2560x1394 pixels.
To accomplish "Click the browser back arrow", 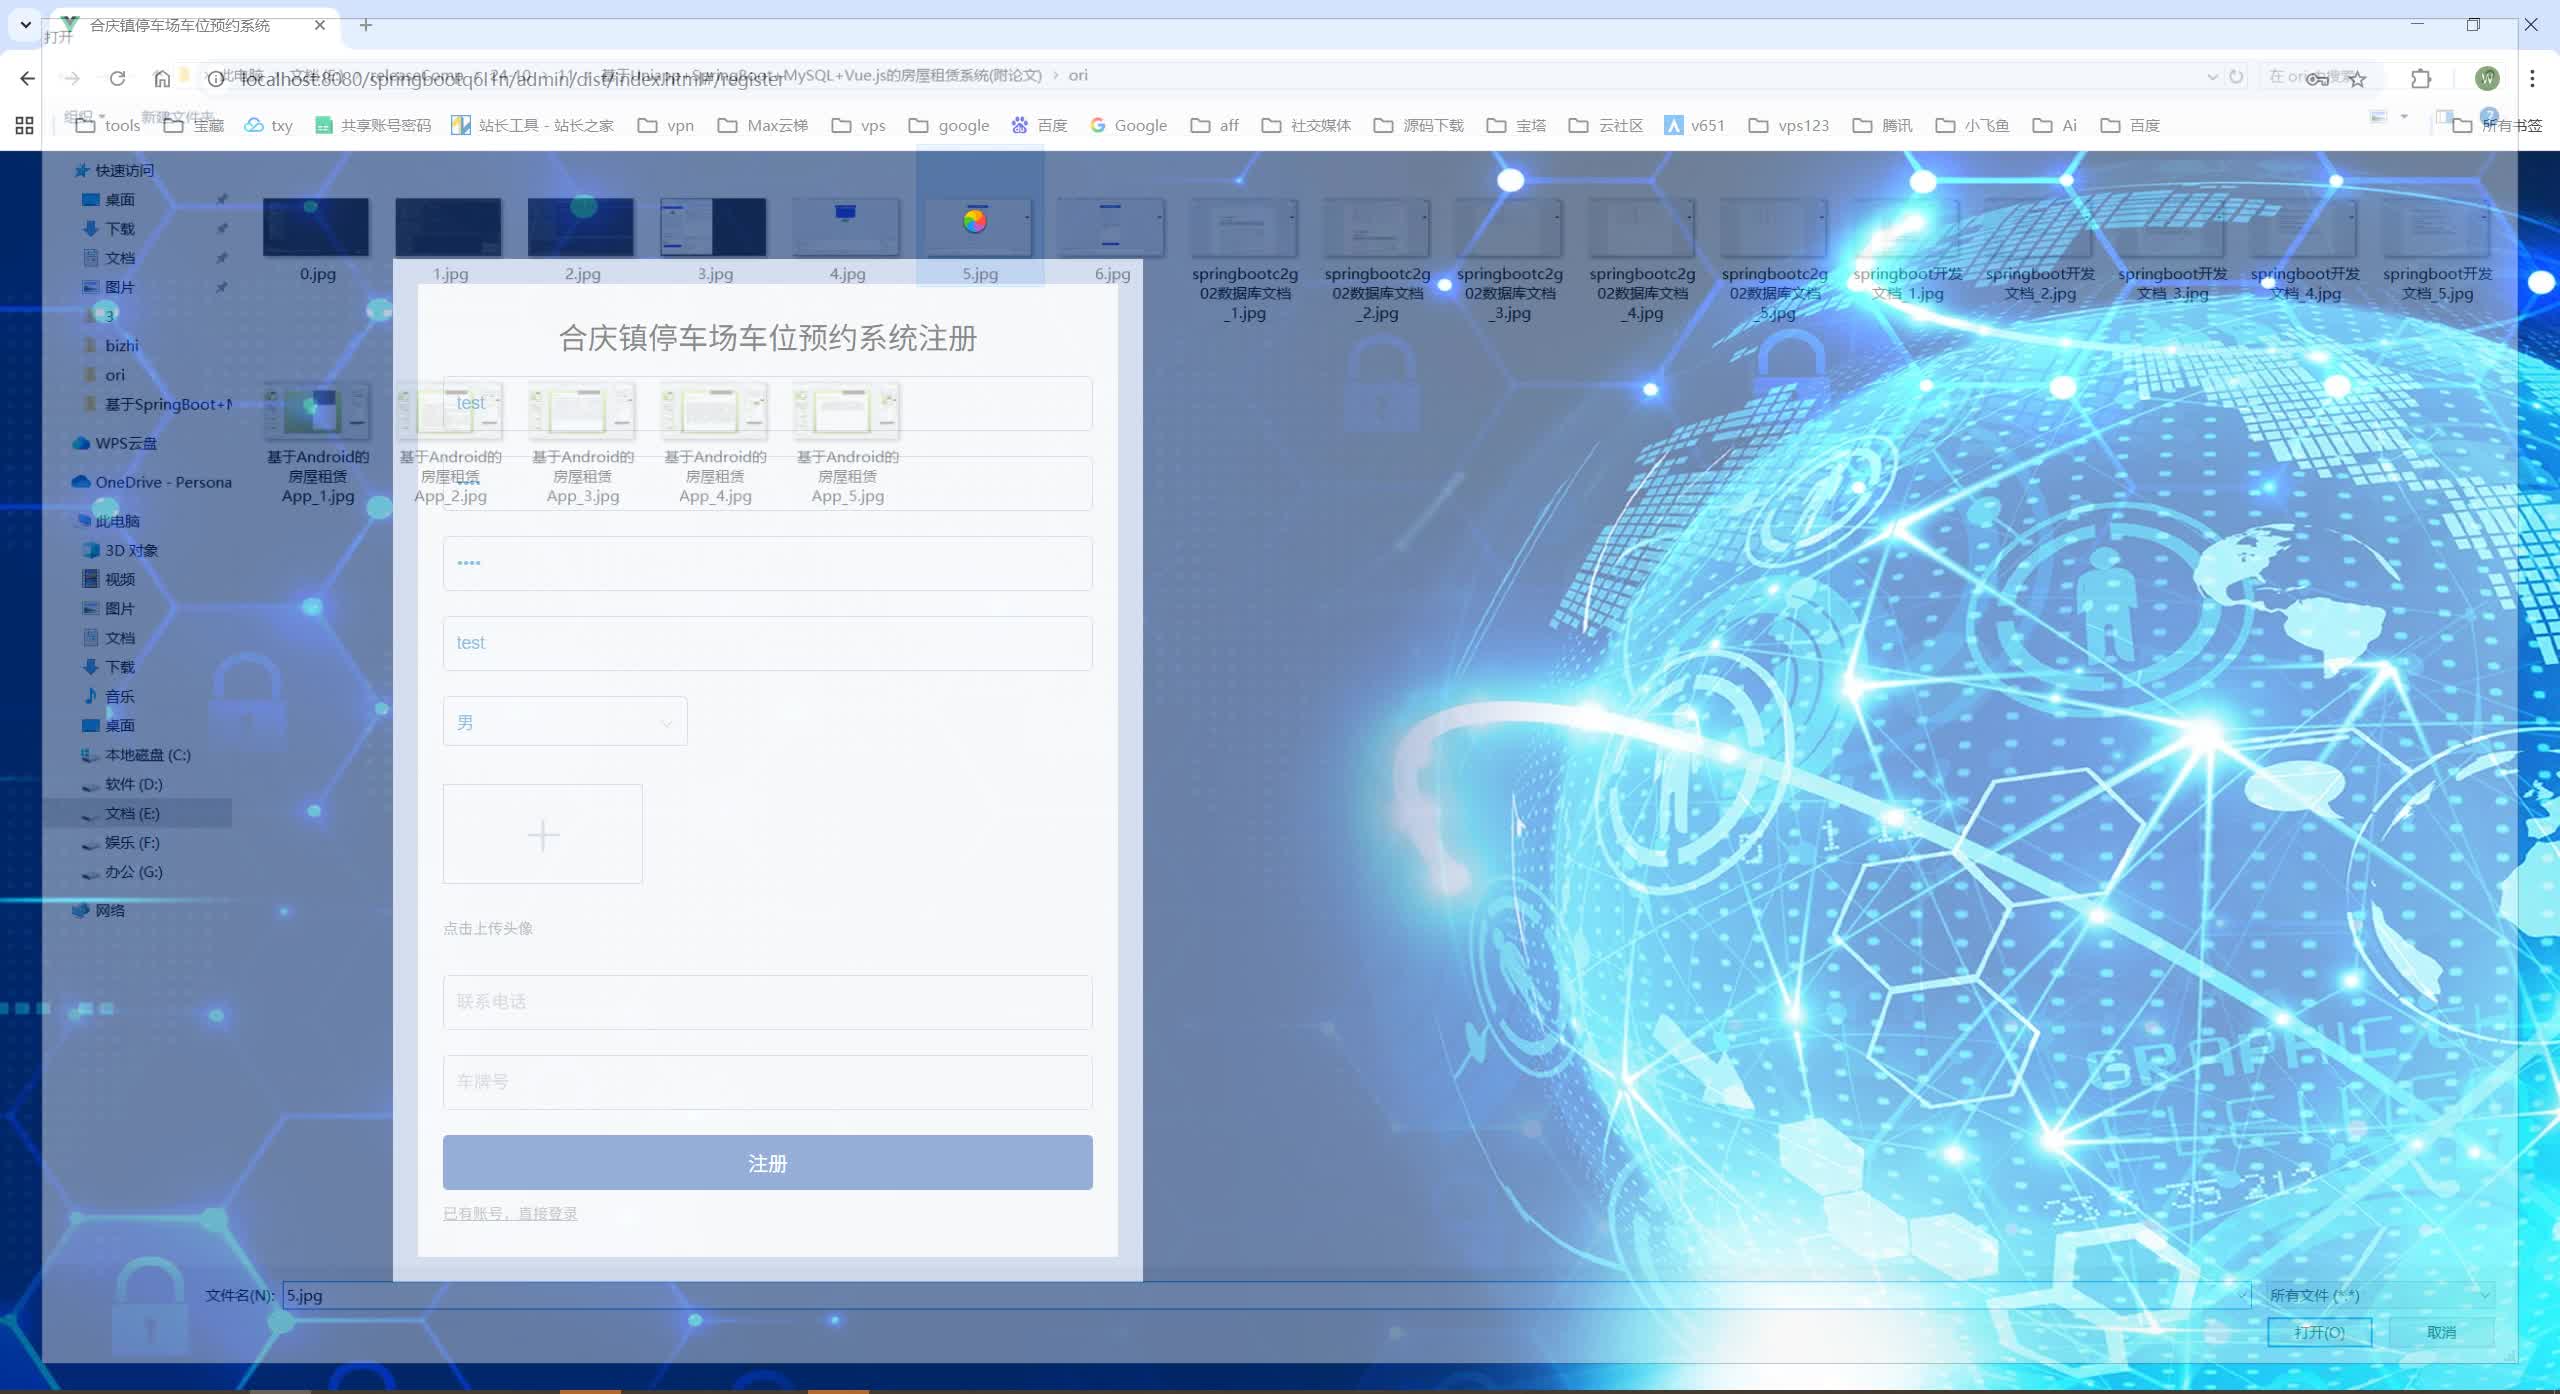I will point(28,78).
